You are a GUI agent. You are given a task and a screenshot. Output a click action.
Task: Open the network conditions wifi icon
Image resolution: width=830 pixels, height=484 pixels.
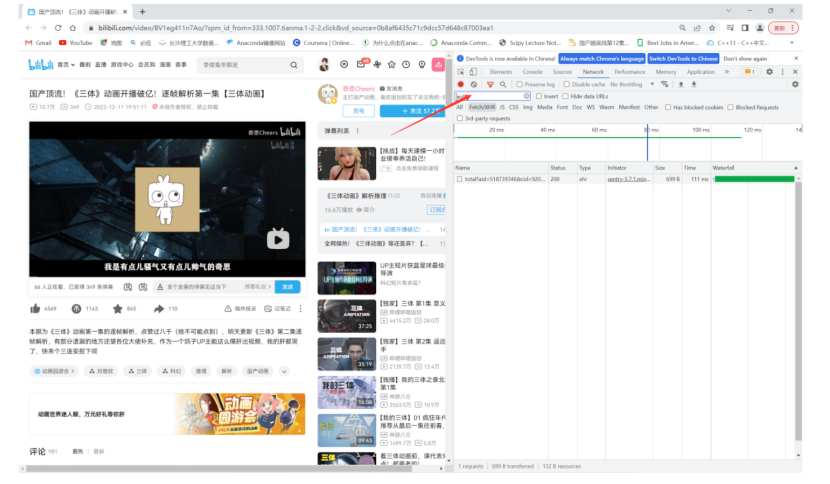coord(665,84)
